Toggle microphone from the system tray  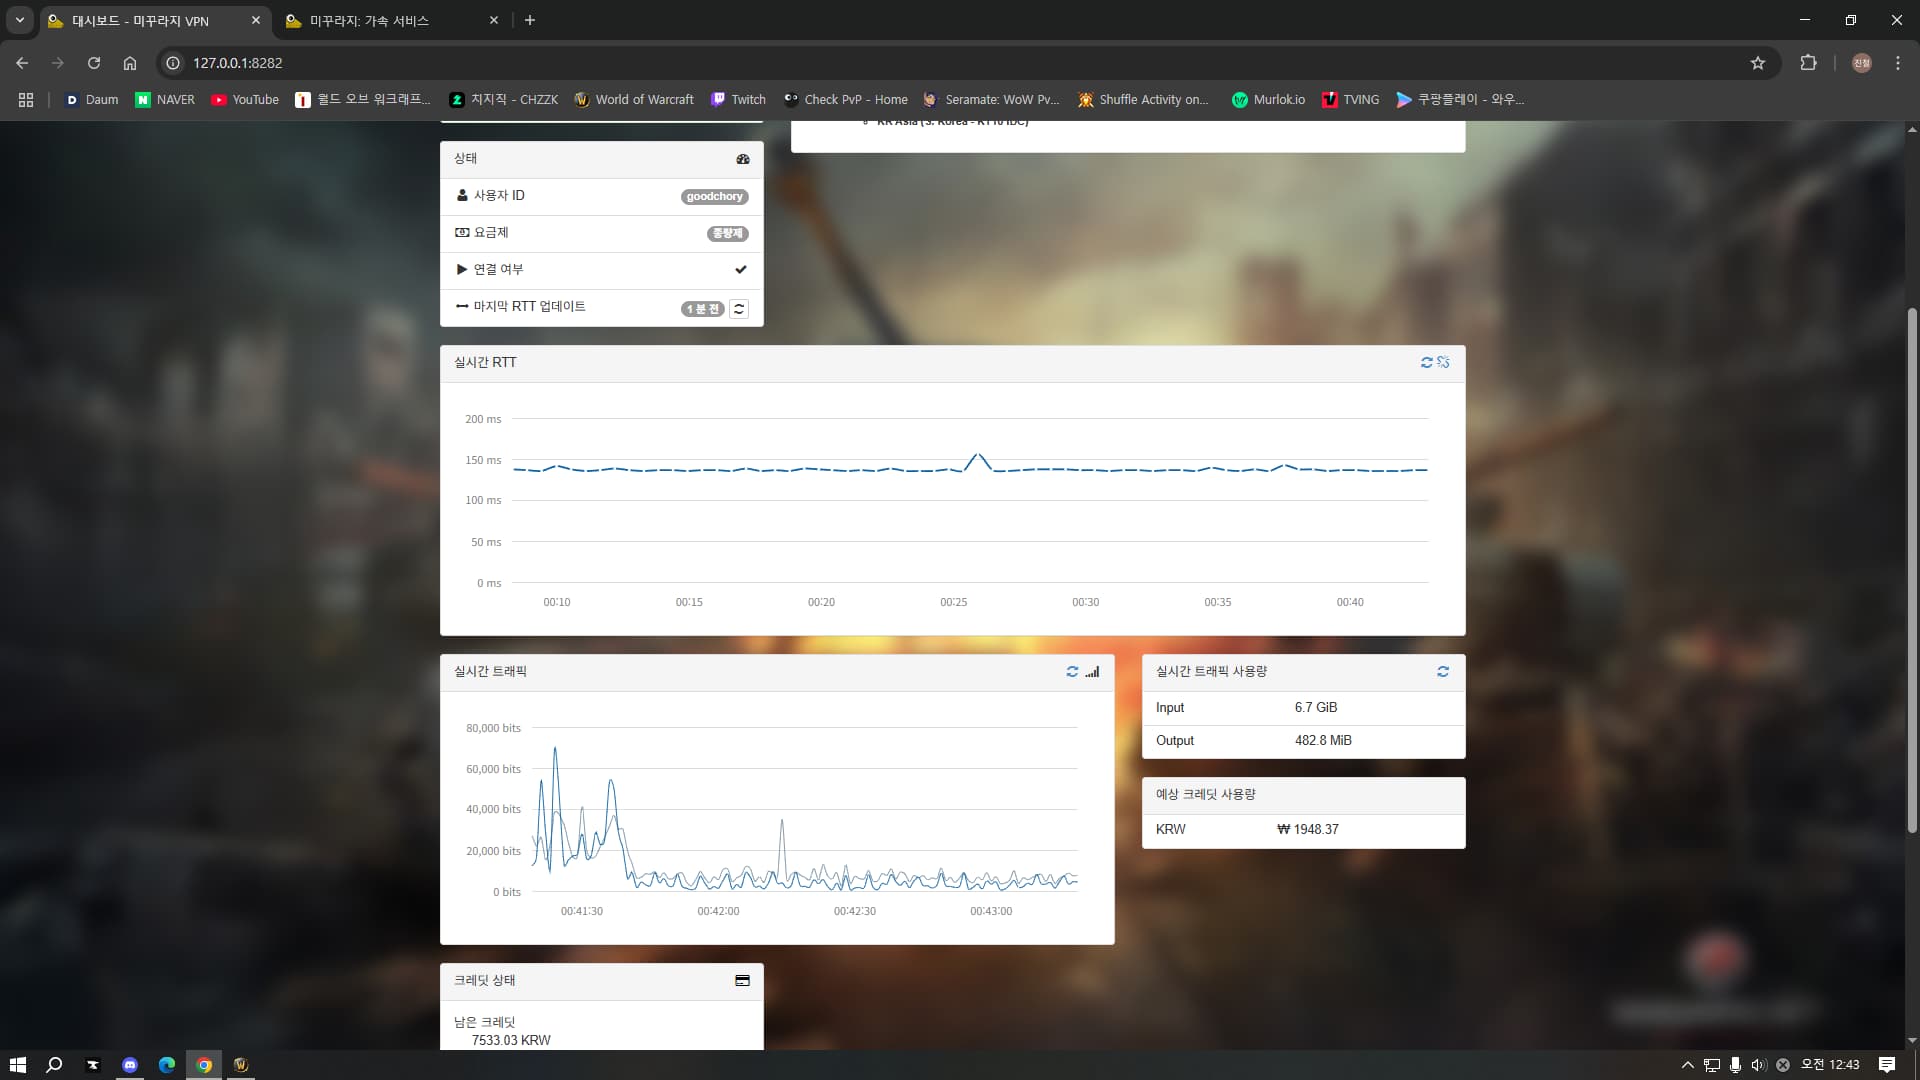coord(1735,1065)
